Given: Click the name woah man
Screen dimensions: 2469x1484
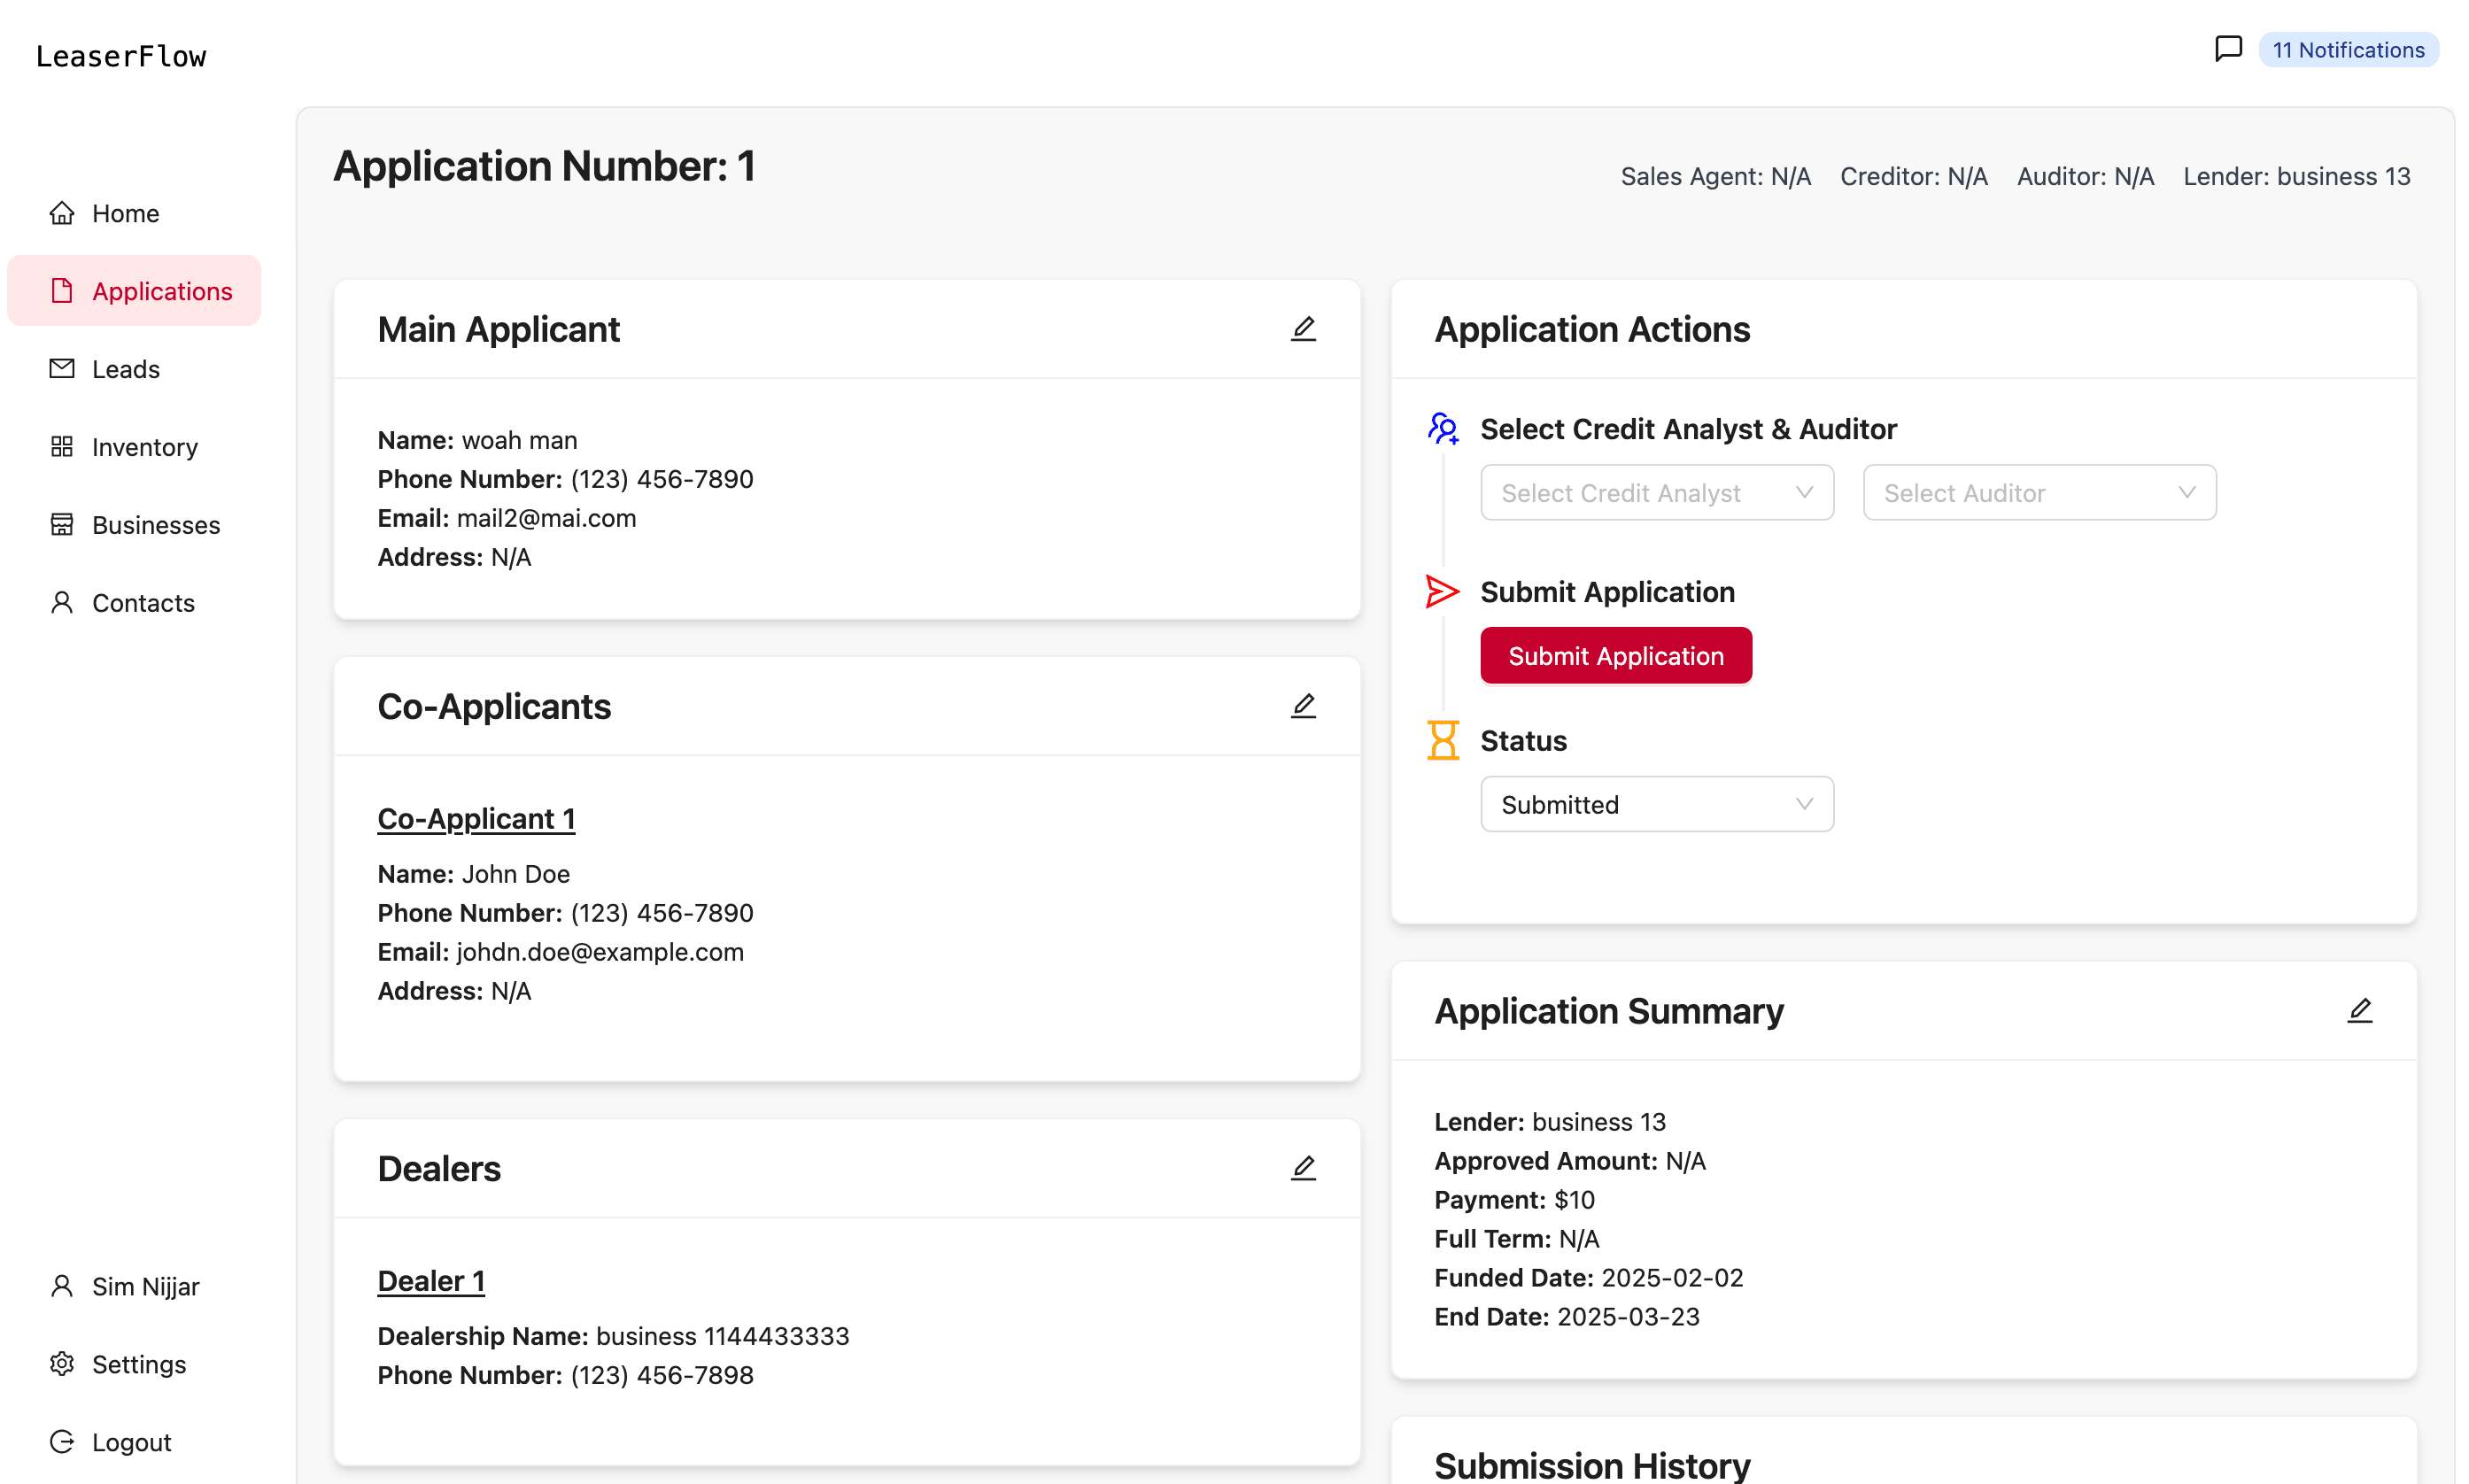Looking at the screenshot, I should point(519,440).
